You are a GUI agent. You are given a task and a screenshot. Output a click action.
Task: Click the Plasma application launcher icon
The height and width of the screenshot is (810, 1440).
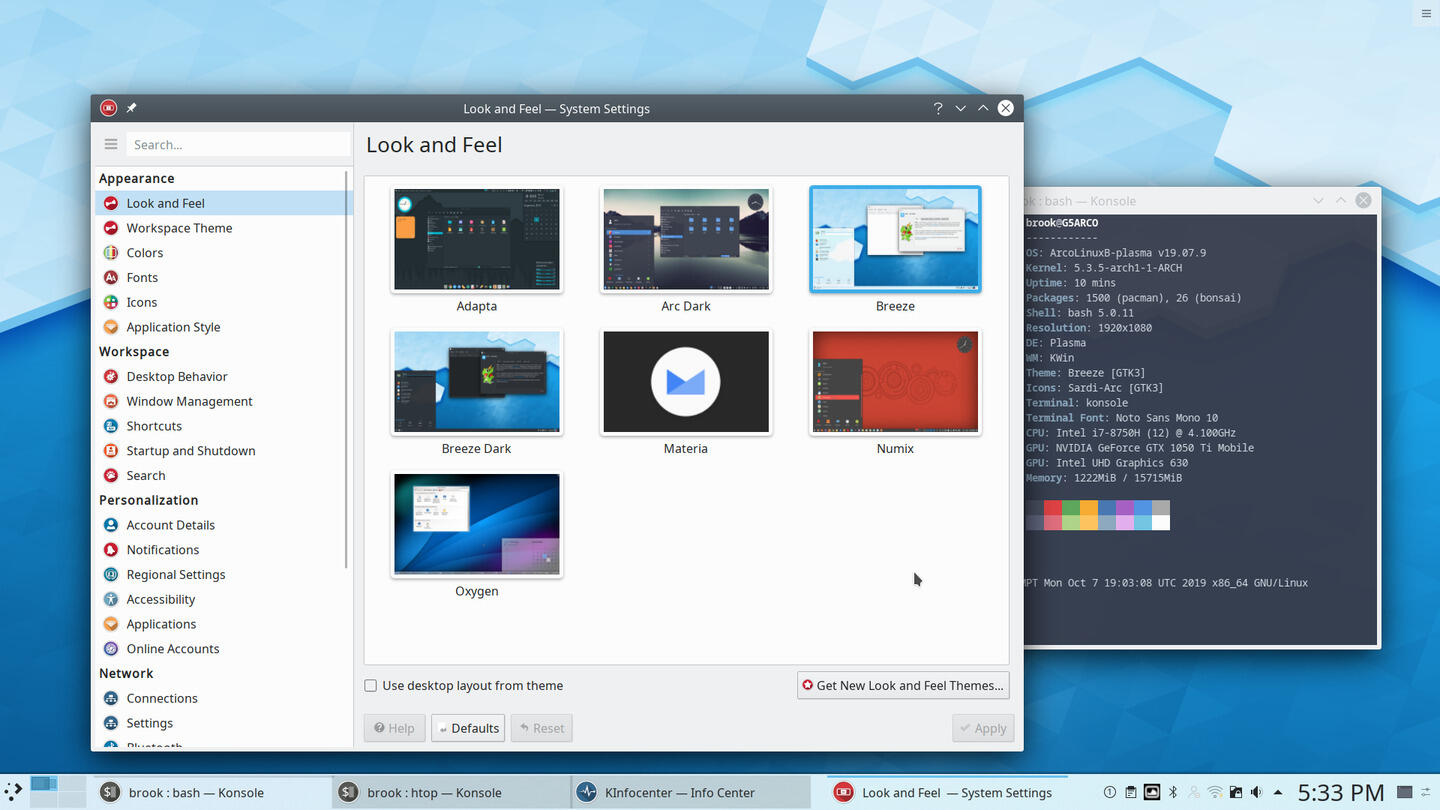[x=13, y=791]
